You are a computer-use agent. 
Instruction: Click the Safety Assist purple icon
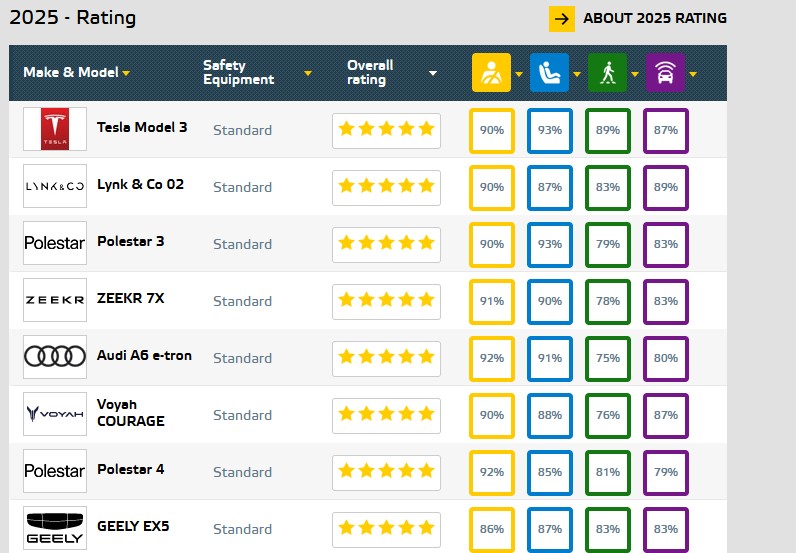coord(665,73)
